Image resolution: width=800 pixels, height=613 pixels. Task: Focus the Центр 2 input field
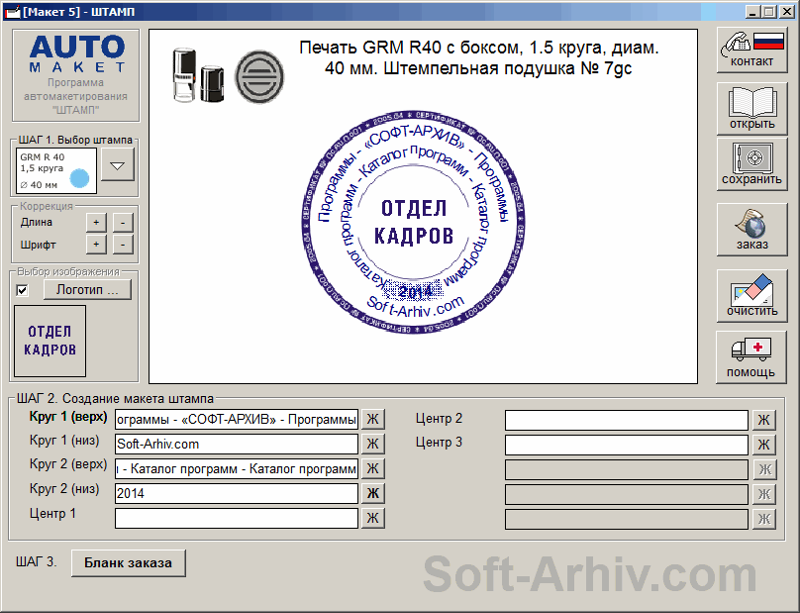tap(627, 420)
